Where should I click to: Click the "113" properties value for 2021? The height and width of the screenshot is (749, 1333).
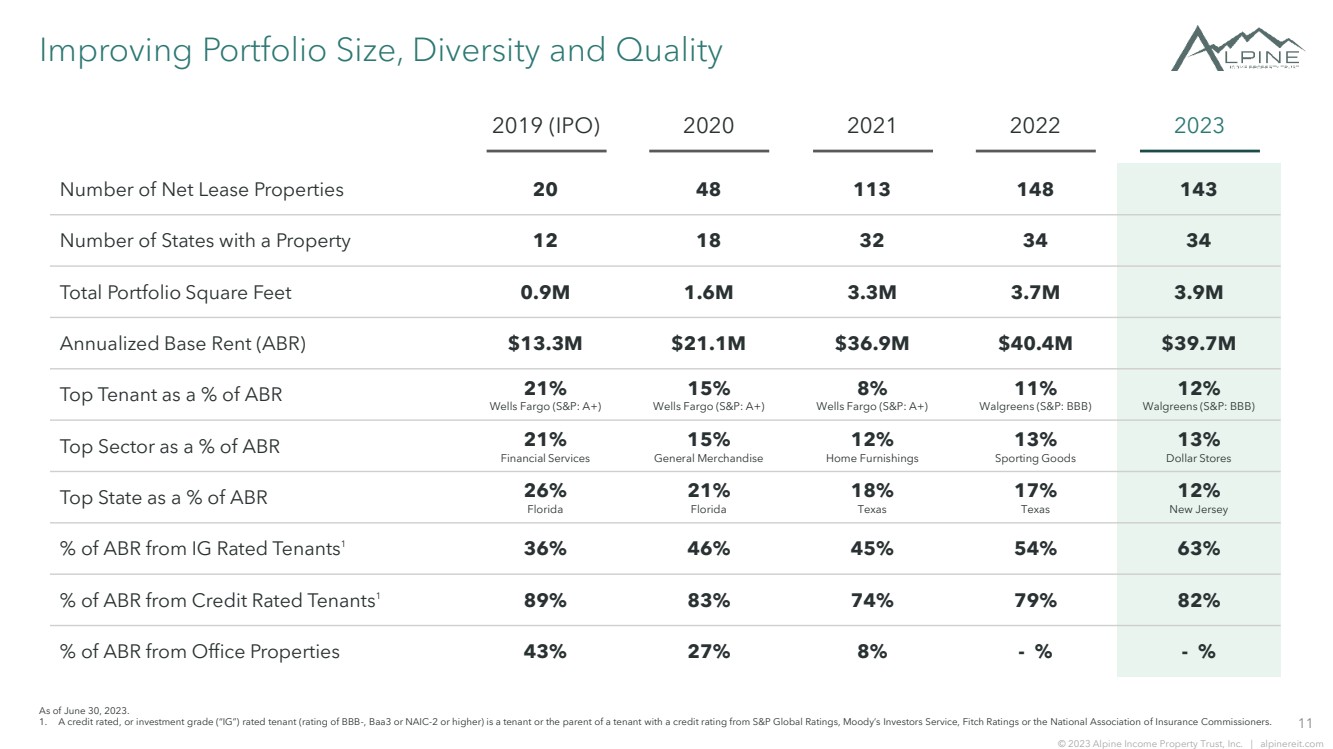click(x=872, y=189)
